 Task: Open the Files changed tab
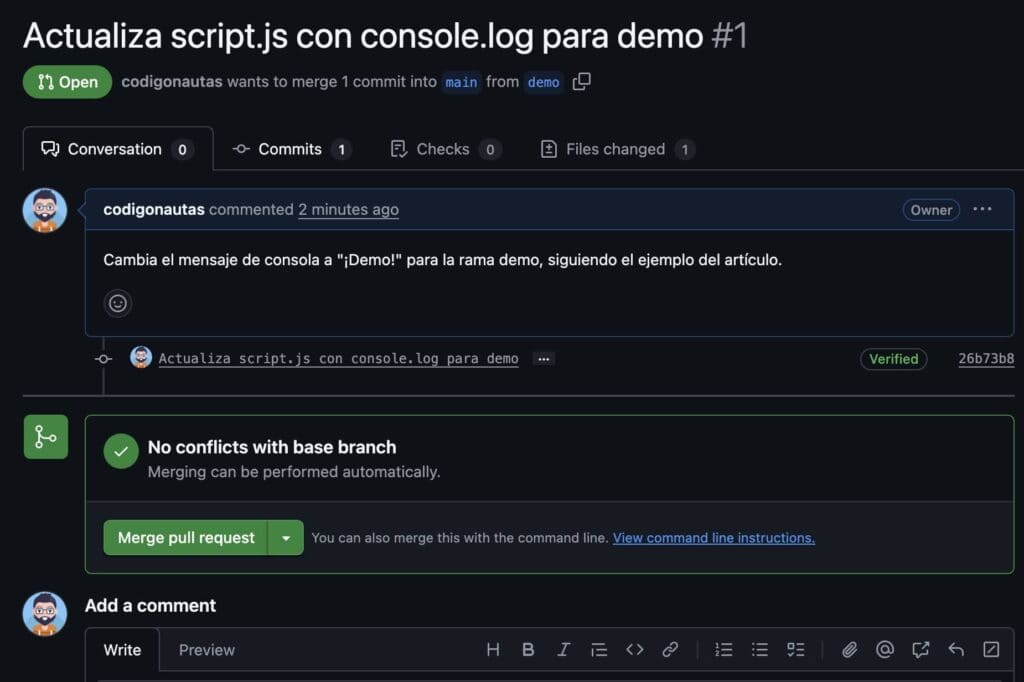click(x=617, y=149)
